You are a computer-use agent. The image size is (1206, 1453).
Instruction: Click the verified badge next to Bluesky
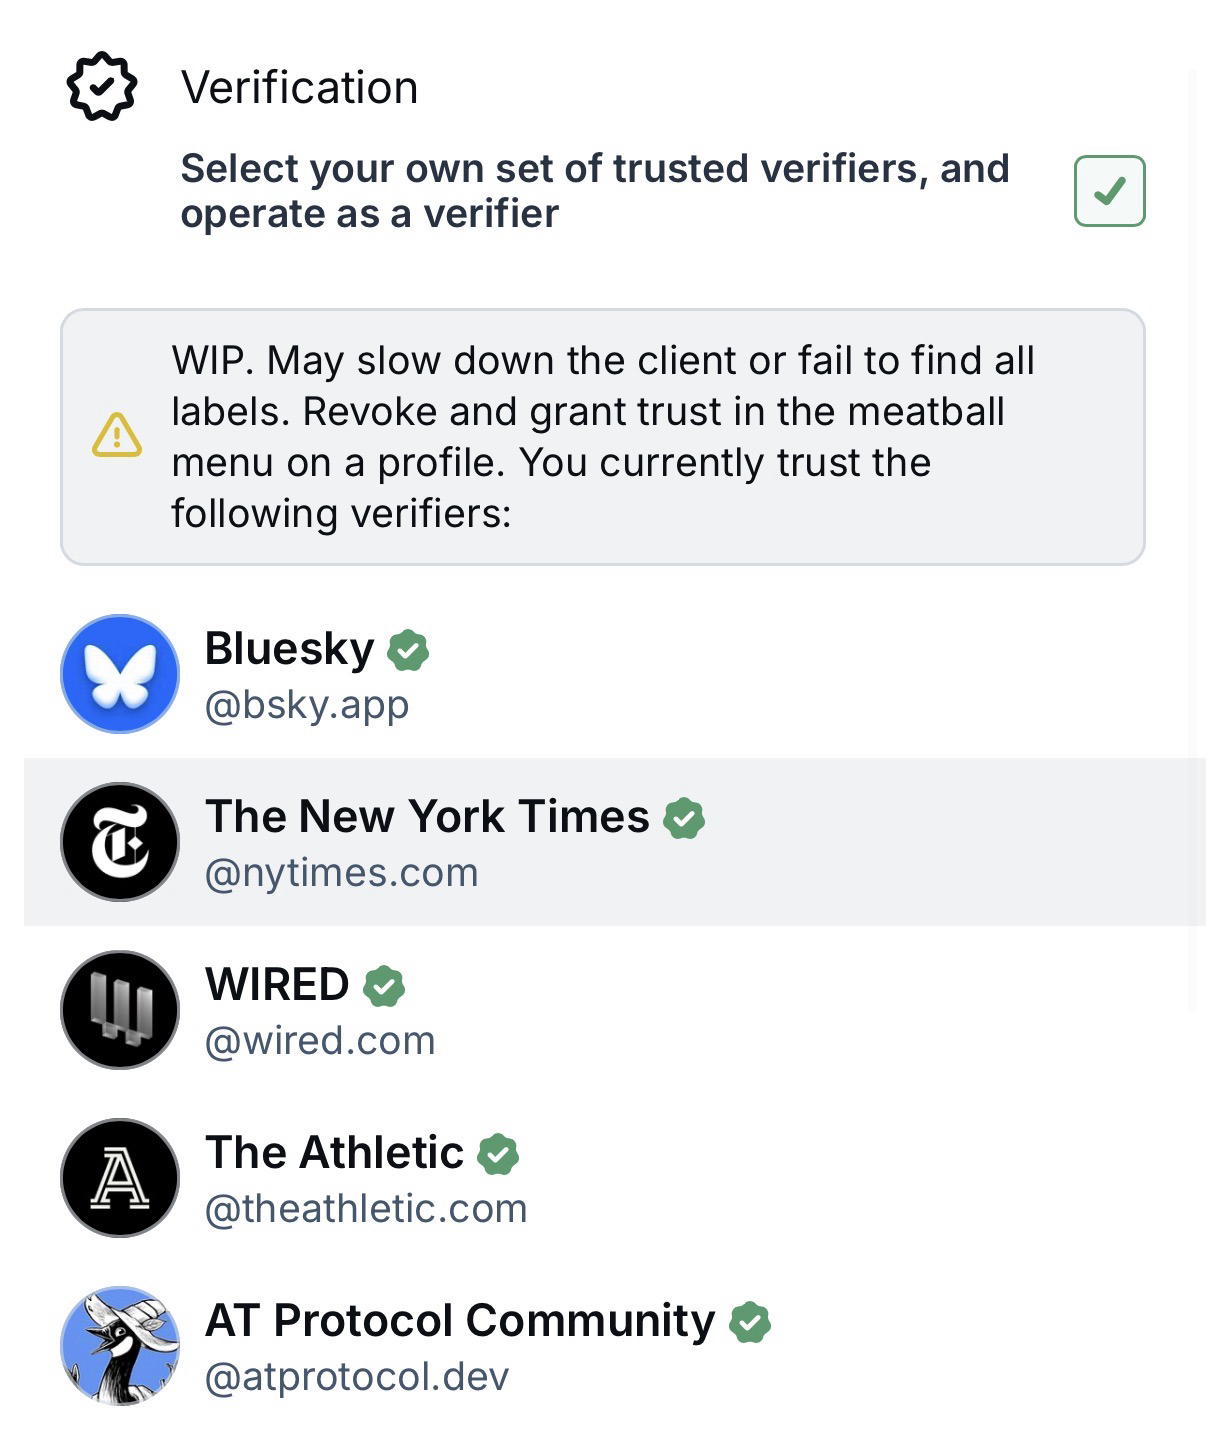click(408, 650)
